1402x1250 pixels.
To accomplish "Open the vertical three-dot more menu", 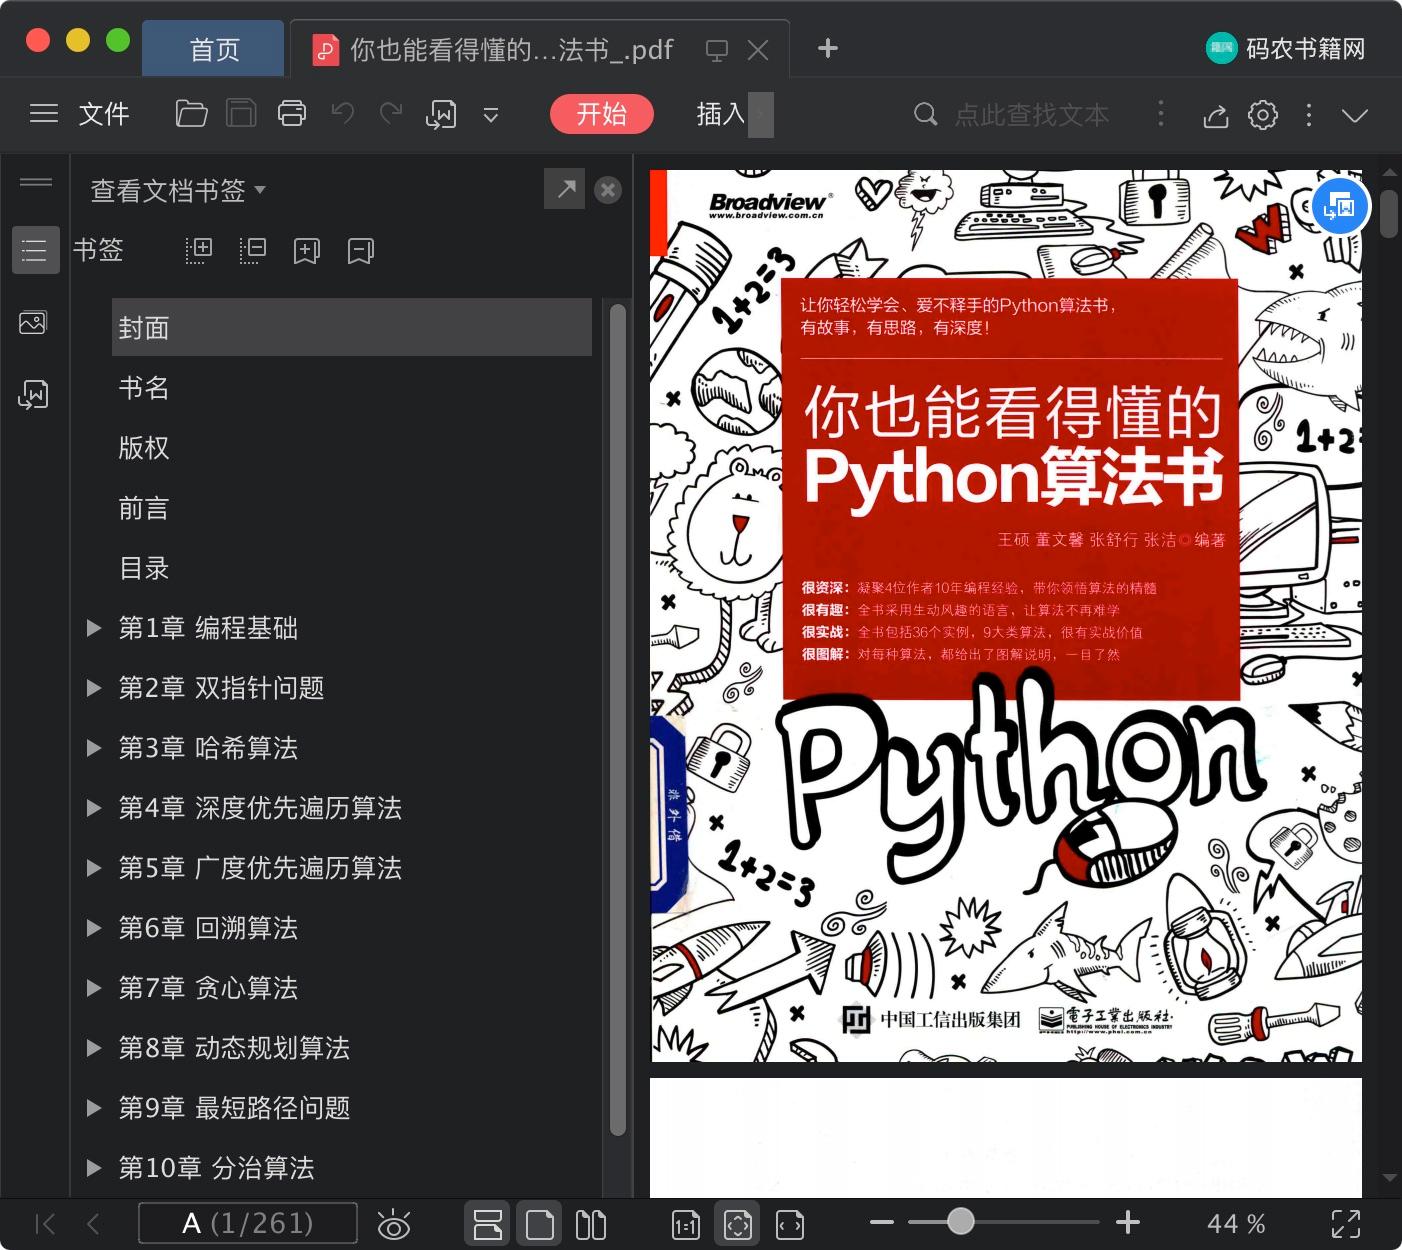I will [1309, 115].
